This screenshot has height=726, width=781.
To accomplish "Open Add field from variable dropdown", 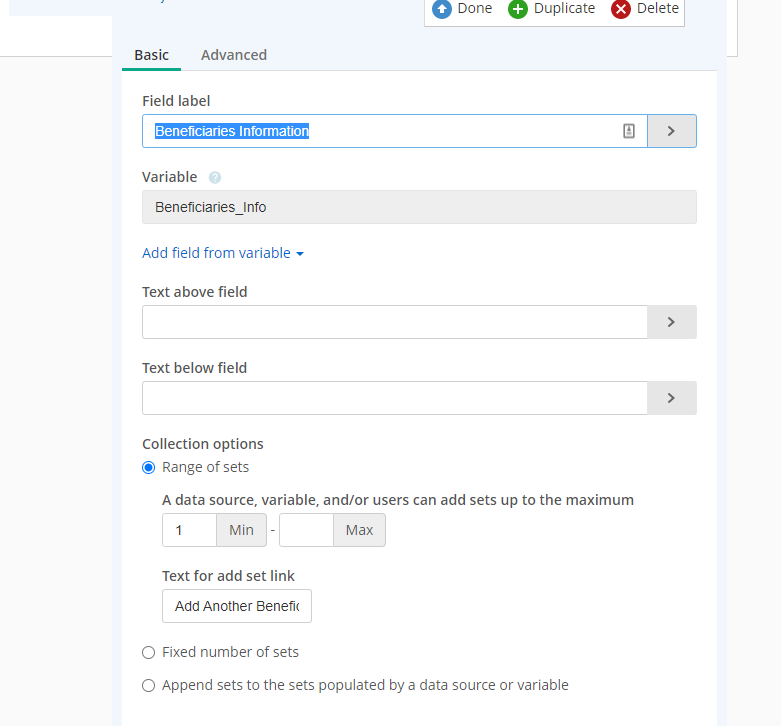I will 223,253.
